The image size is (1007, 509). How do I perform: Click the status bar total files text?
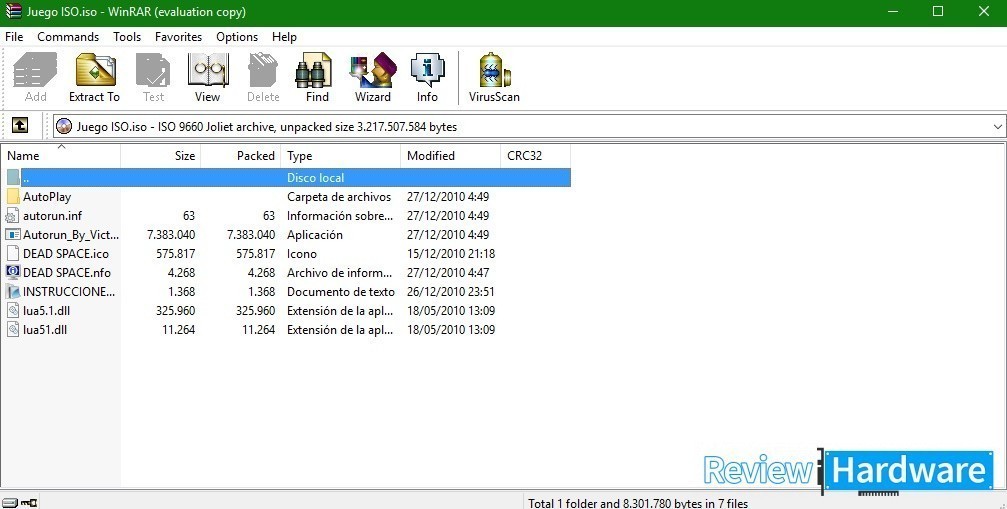[638, 503]
